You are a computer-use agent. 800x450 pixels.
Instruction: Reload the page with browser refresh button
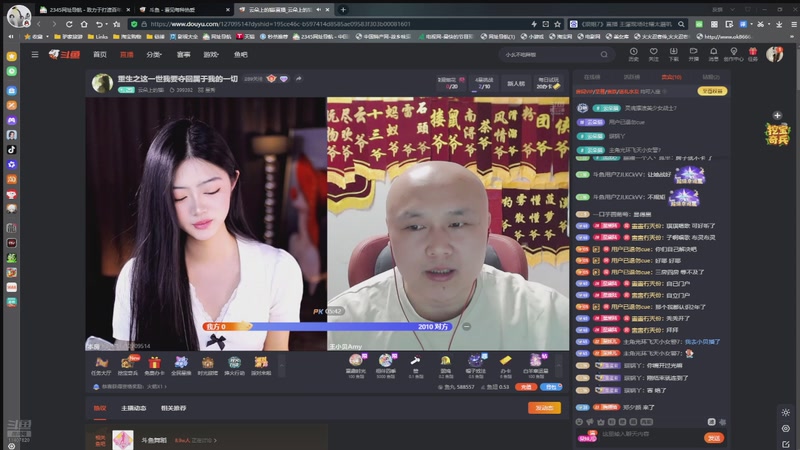(x=69, y=24)
